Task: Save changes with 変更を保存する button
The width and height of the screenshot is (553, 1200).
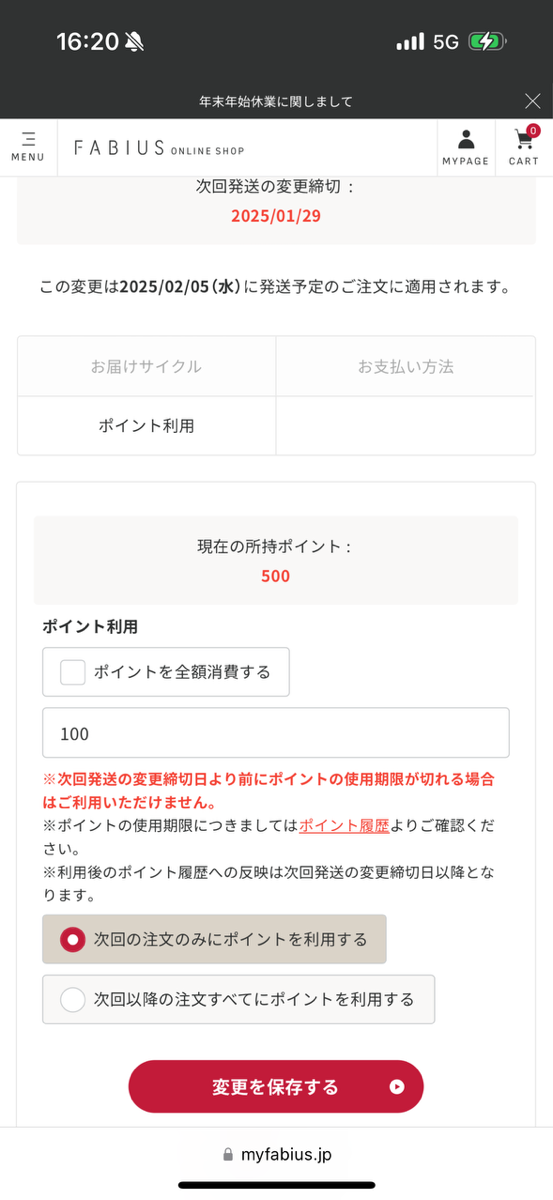Action: coord(276,1087)
